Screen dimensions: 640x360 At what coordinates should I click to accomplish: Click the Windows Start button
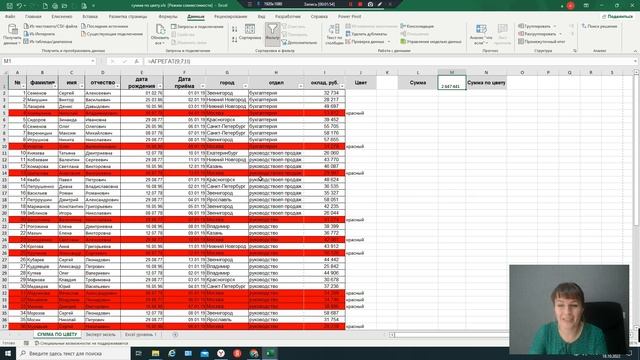coord(8,353)
